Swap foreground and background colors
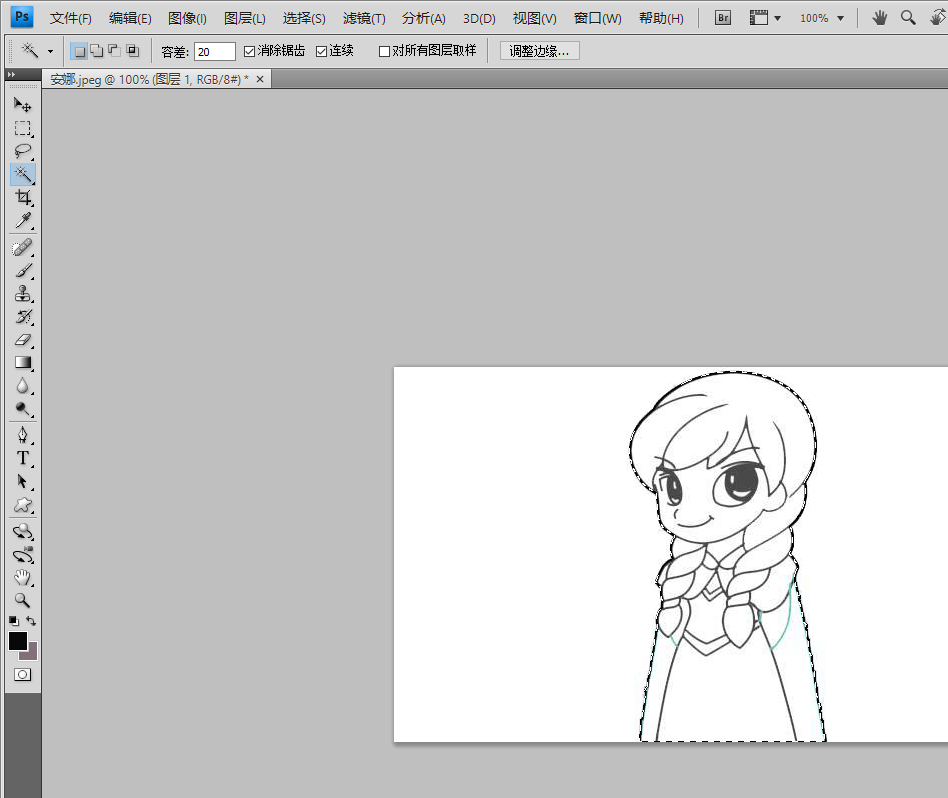This screenshot has width=948, height=798. tap(31, 621)
